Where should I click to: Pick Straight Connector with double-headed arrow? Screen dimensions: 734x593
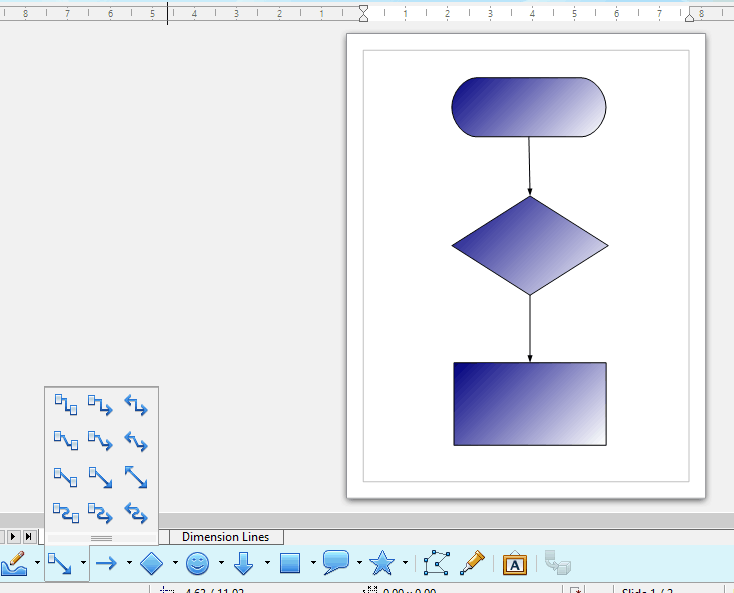(136, 477)
